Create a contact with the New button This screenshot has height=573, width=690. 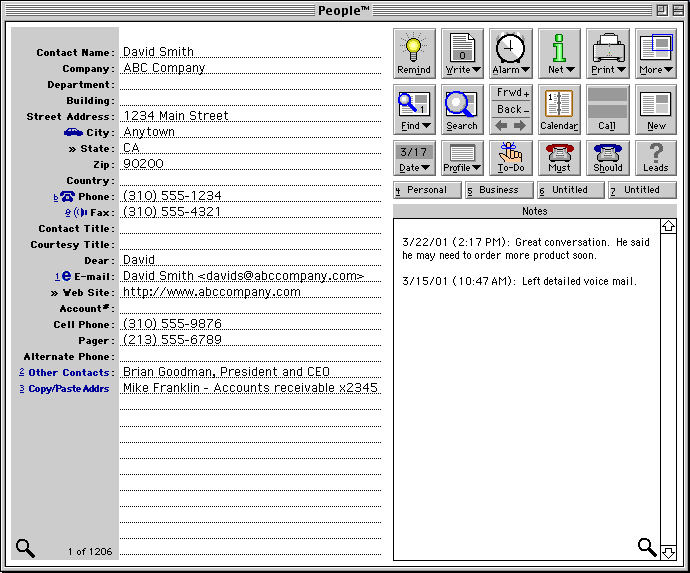pos(655,109)
